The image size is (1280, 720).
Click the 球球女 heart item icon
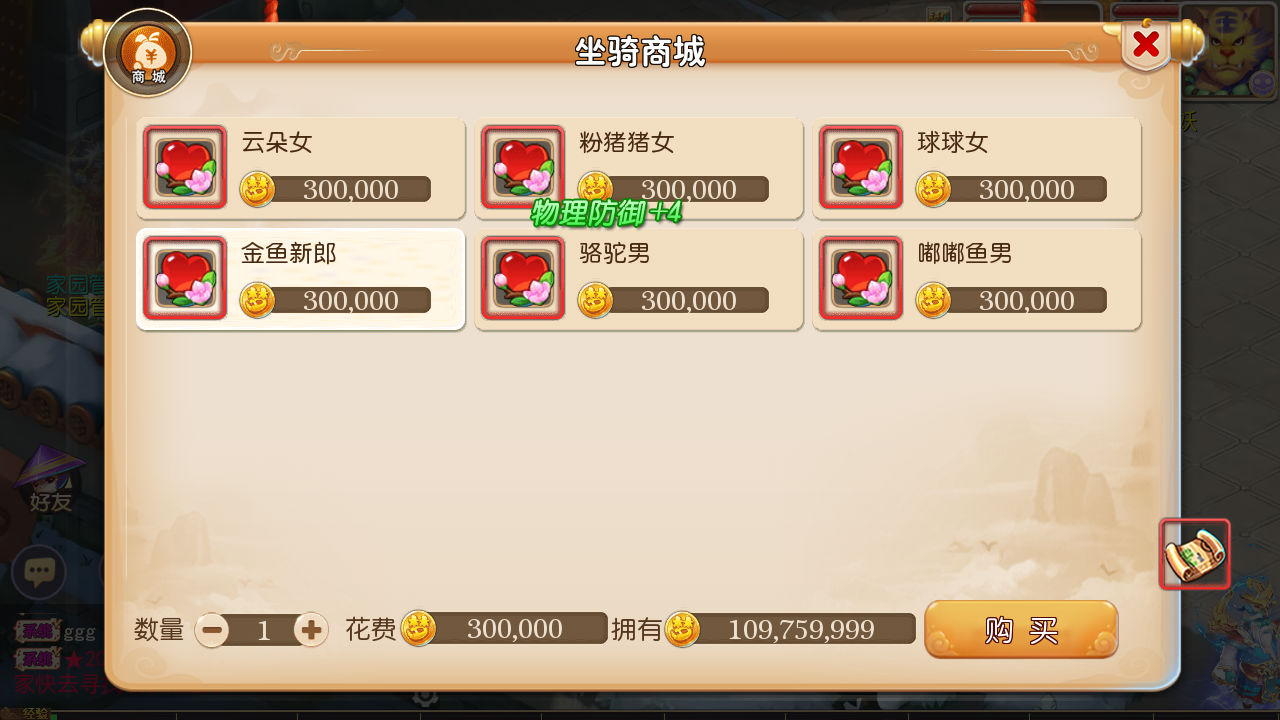[x=861, y=167]
